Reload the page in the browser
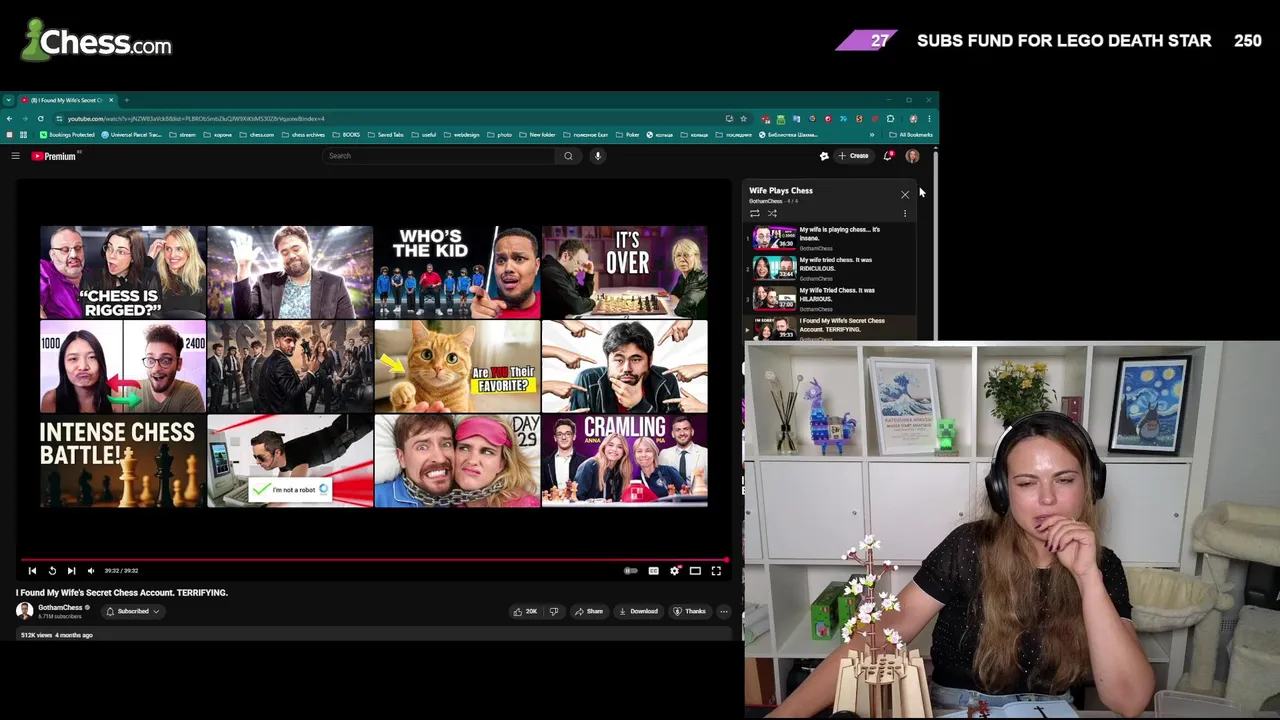 41,119
